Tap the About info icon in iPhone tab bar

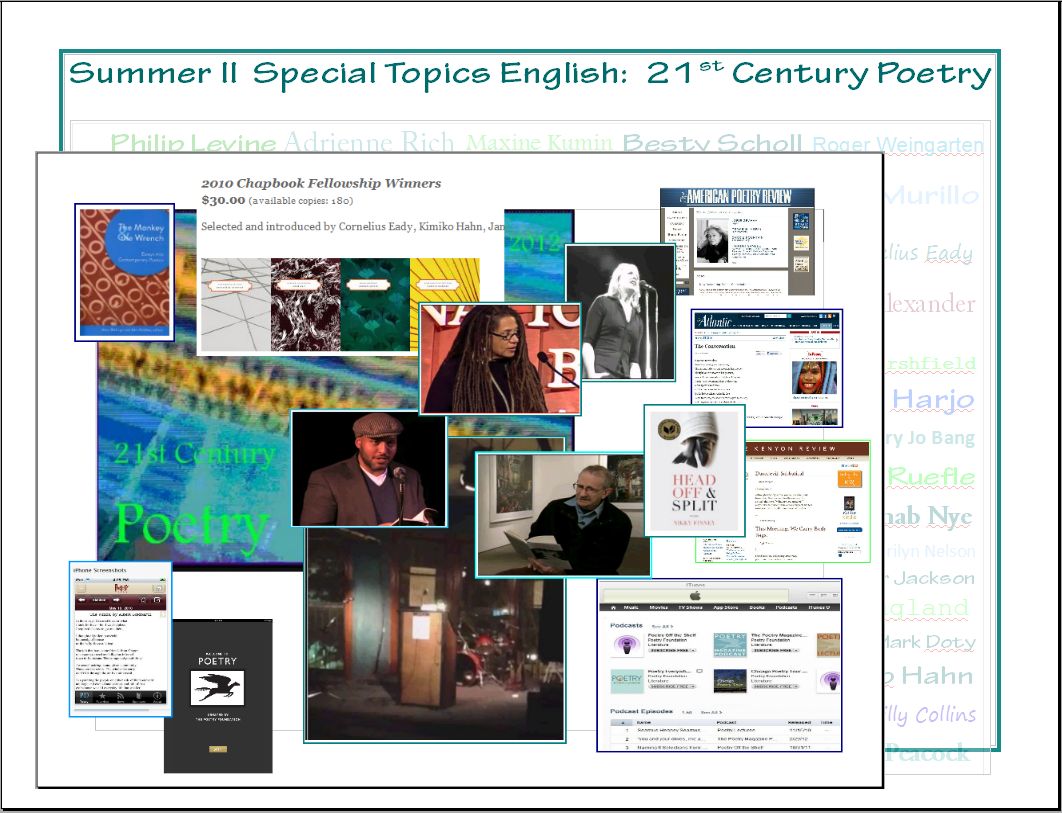(157, 694)
